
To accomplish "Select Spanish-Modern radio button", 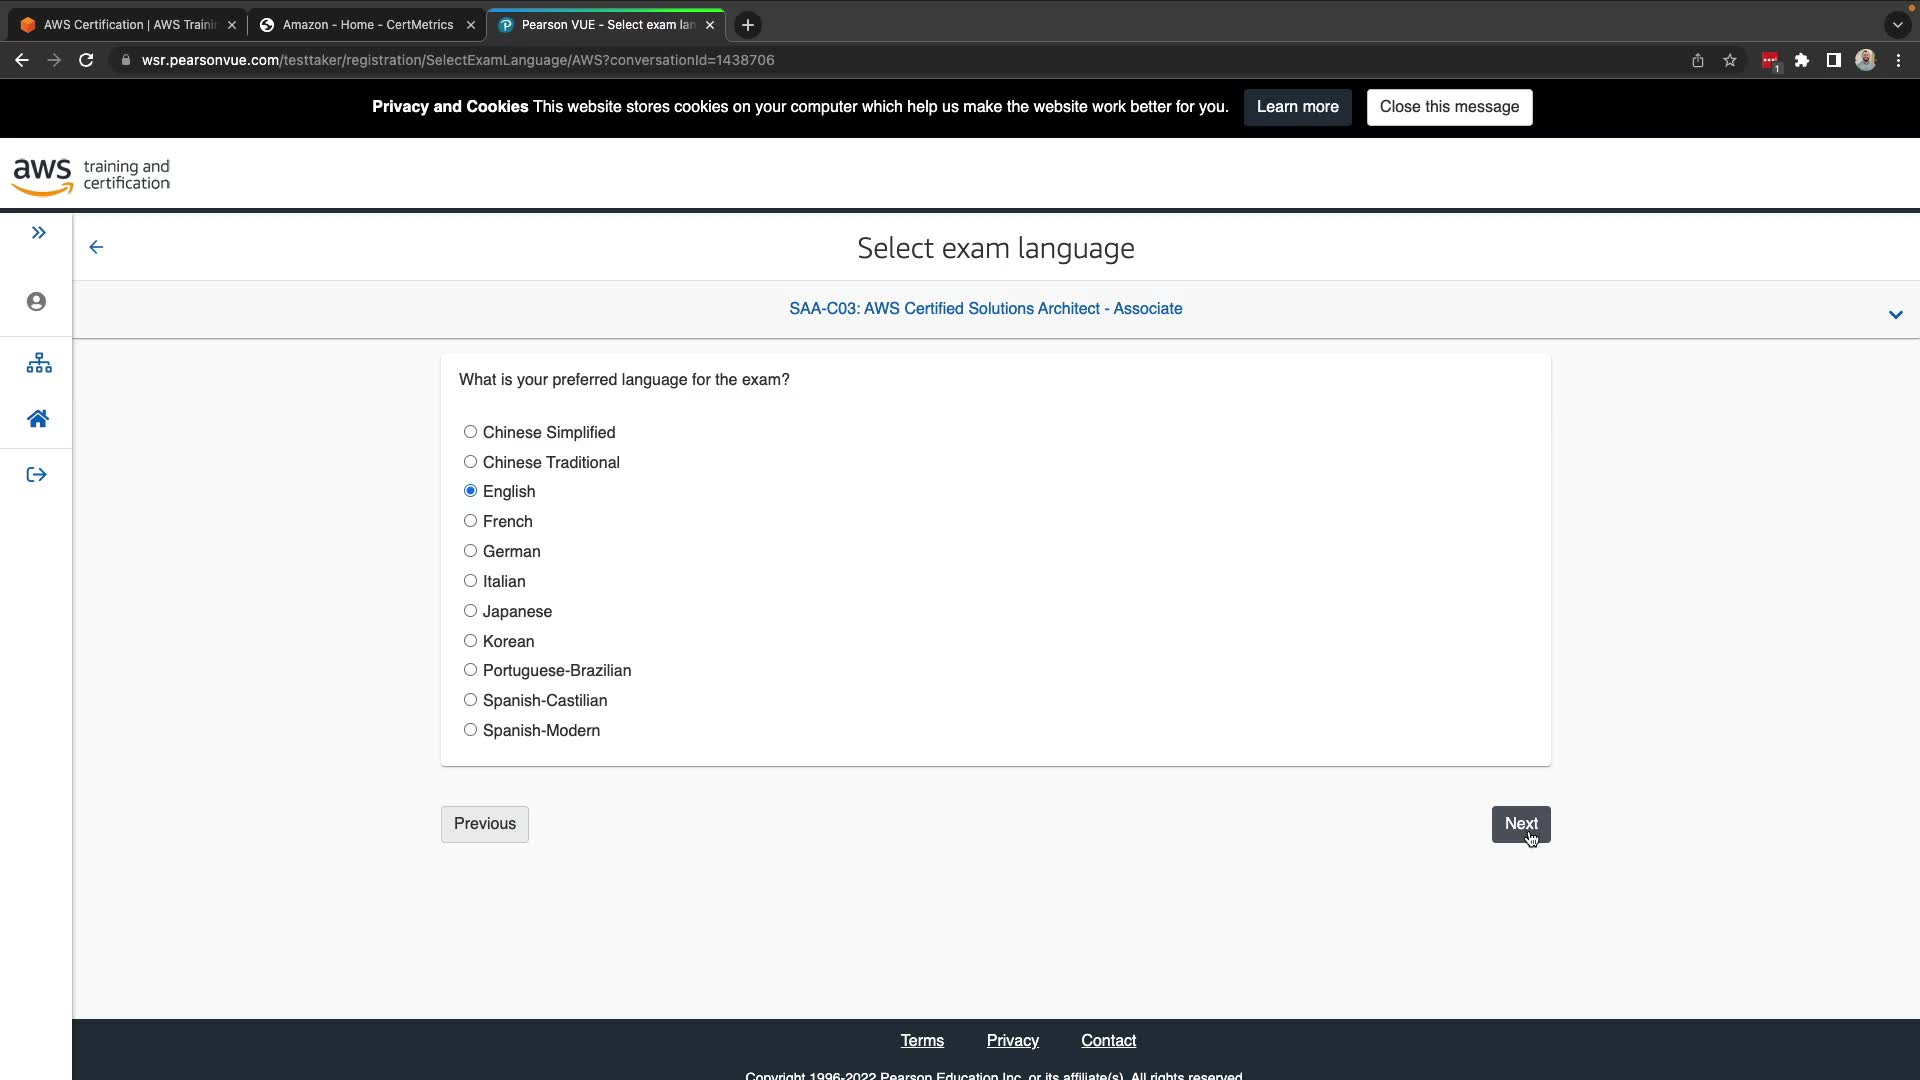I will pyautogui.click(x=470, y=730).
